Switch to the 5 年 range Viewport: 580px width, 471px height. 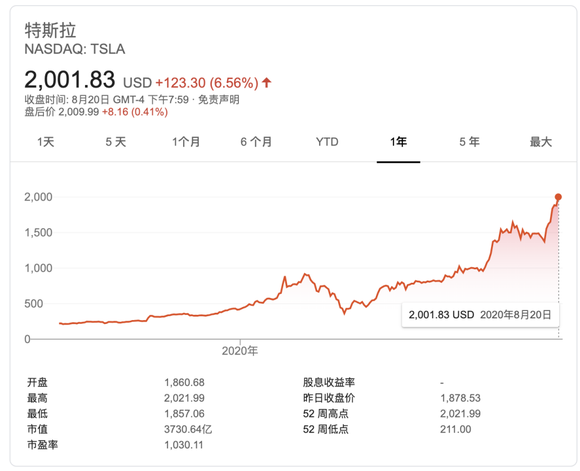tap(469, 142)
